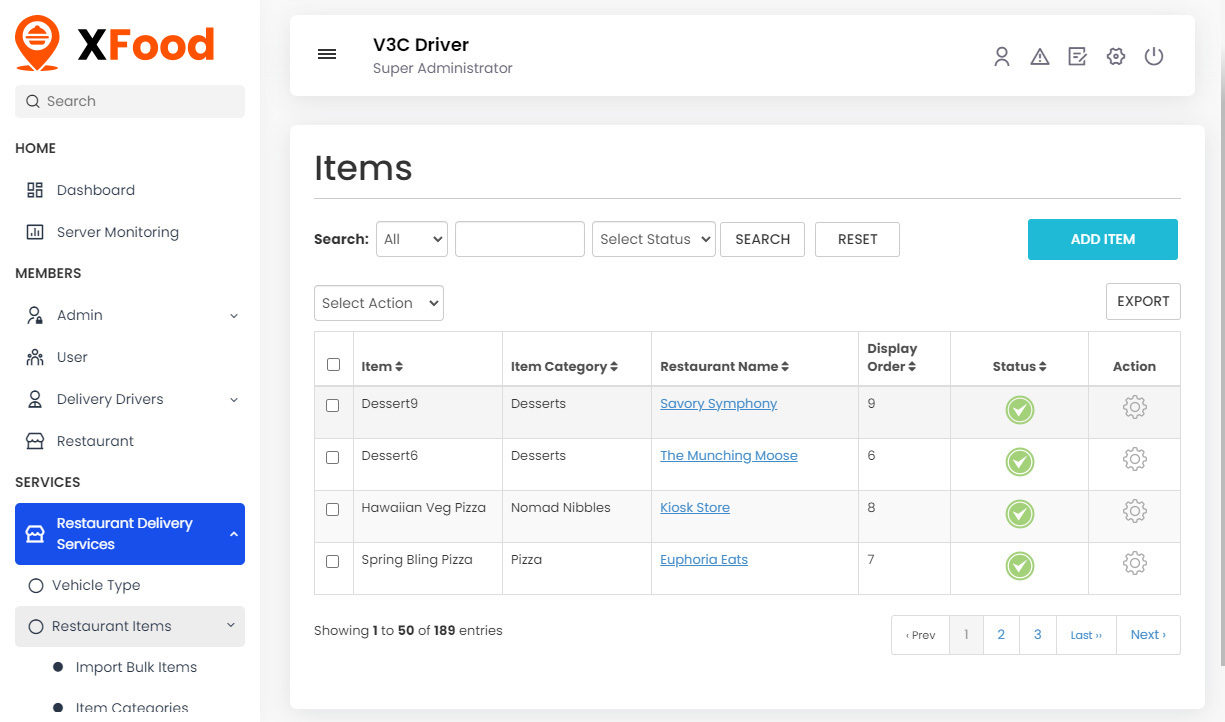Screen dimensions: 1225x722
Task: Check the select-all checkbox in table header
Action: point(334,365)
